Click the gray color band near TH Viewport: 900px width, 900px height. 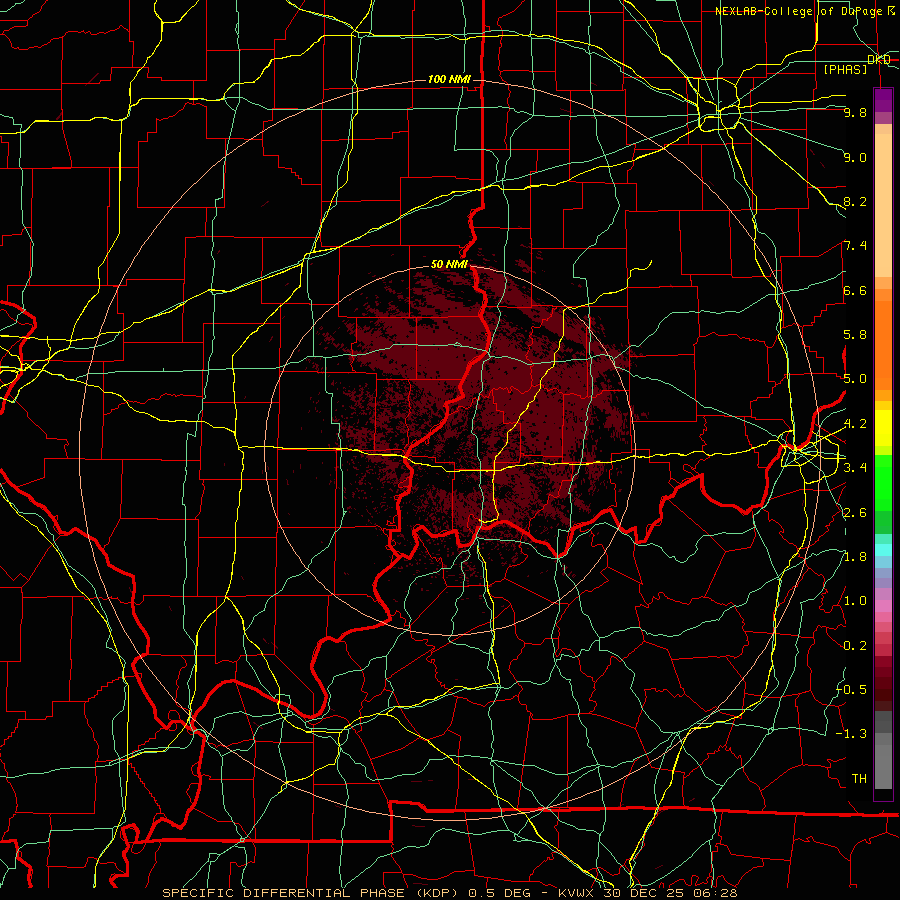point(883,763)
